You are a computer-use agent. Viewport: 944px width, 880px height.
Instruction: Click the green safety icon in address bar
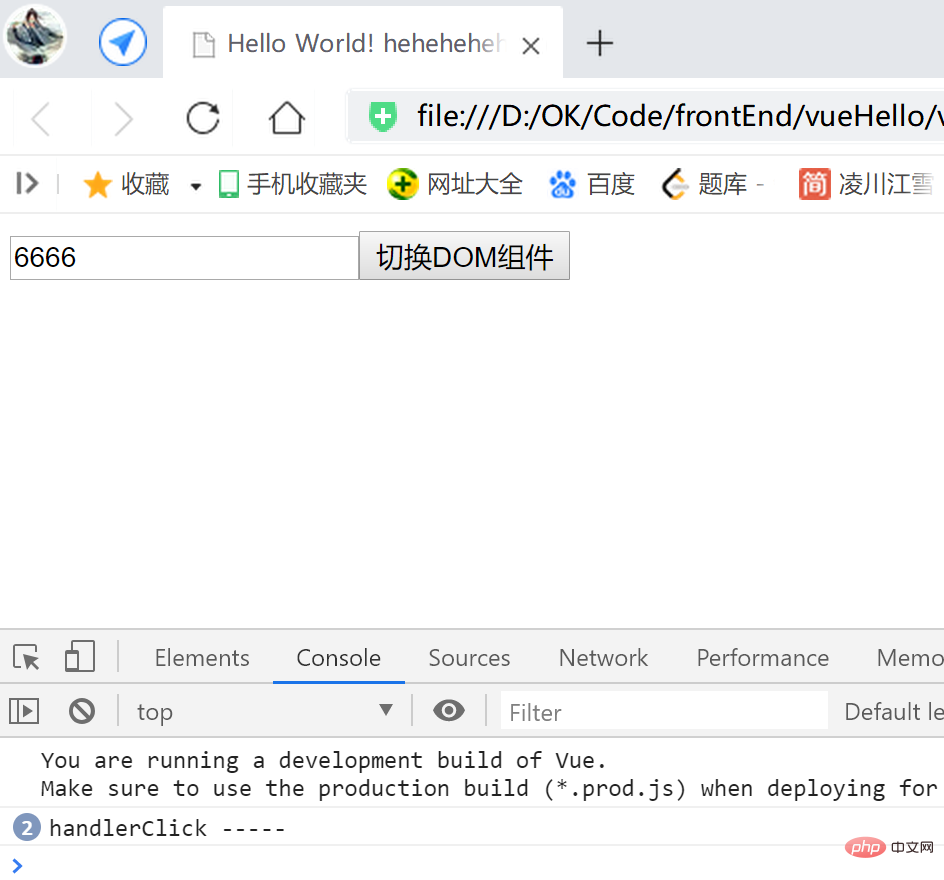click(382, 116)
